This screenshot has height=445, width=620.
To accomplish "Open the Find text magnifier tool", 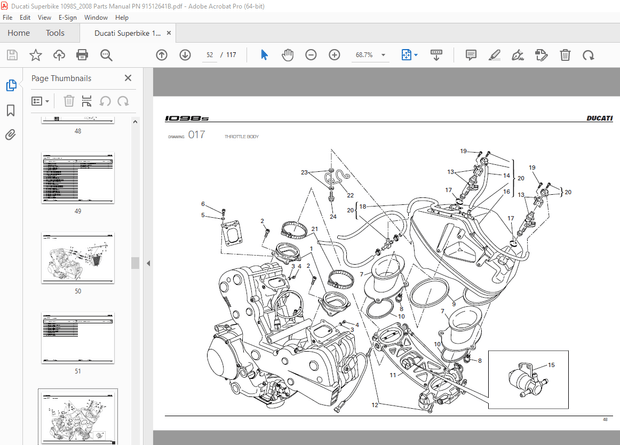I will pyautogui.click(x=106, y=55).
